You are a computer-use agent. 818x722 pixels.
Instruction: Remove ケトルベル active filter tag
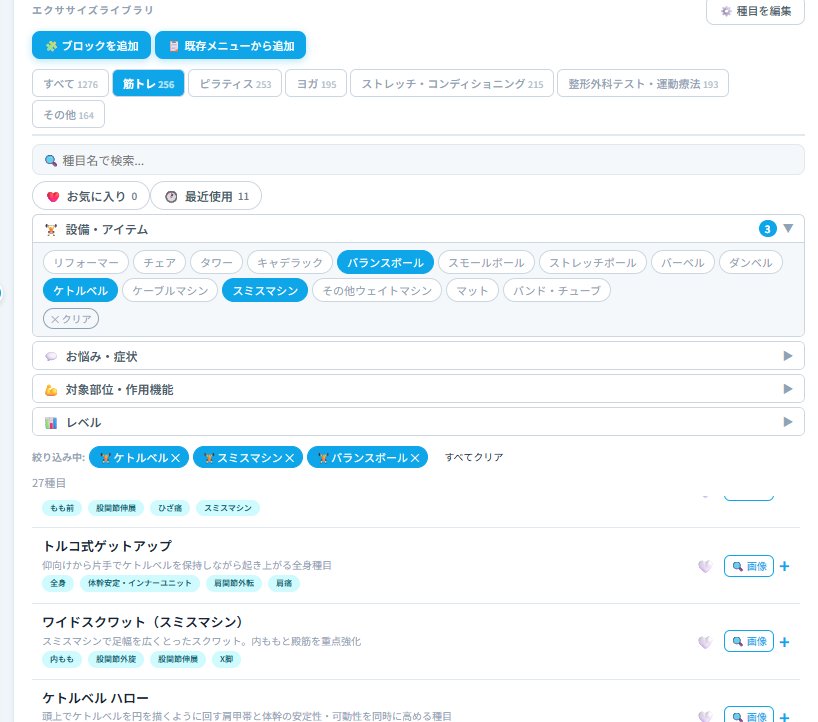point(175,458)
